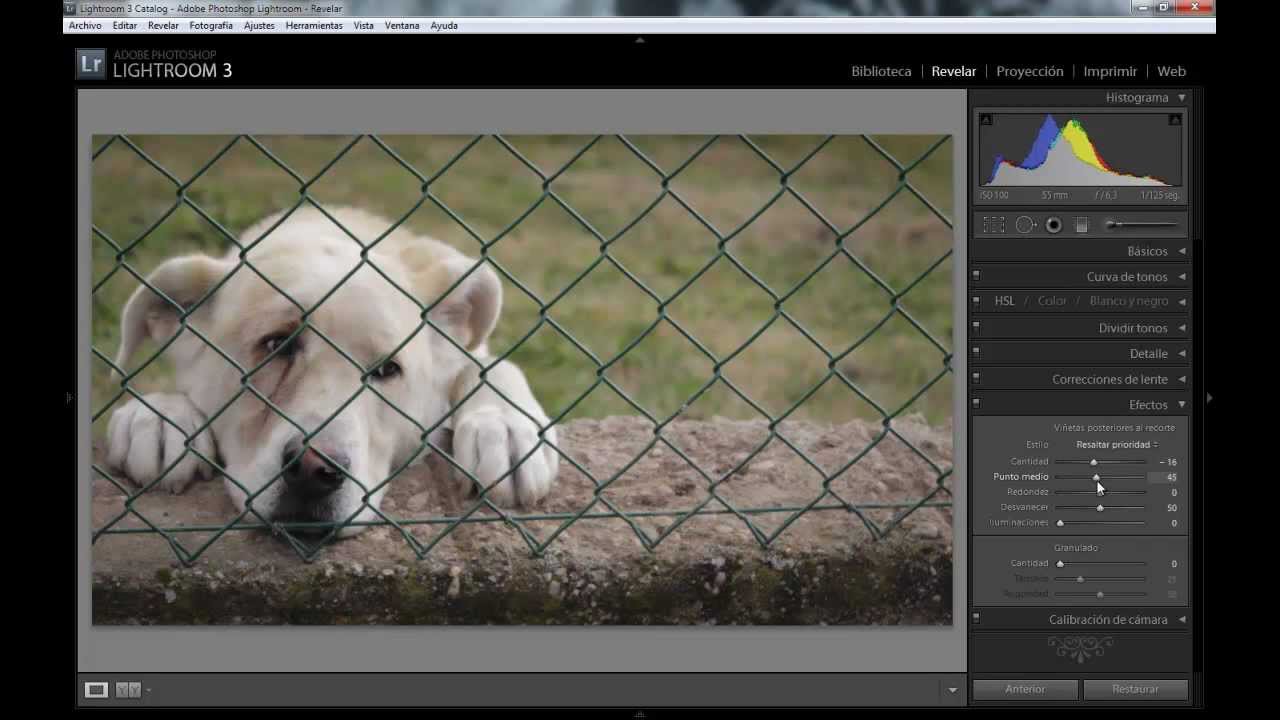
Task: Expand the Correcciones de lente panel
Action: 1182,380
